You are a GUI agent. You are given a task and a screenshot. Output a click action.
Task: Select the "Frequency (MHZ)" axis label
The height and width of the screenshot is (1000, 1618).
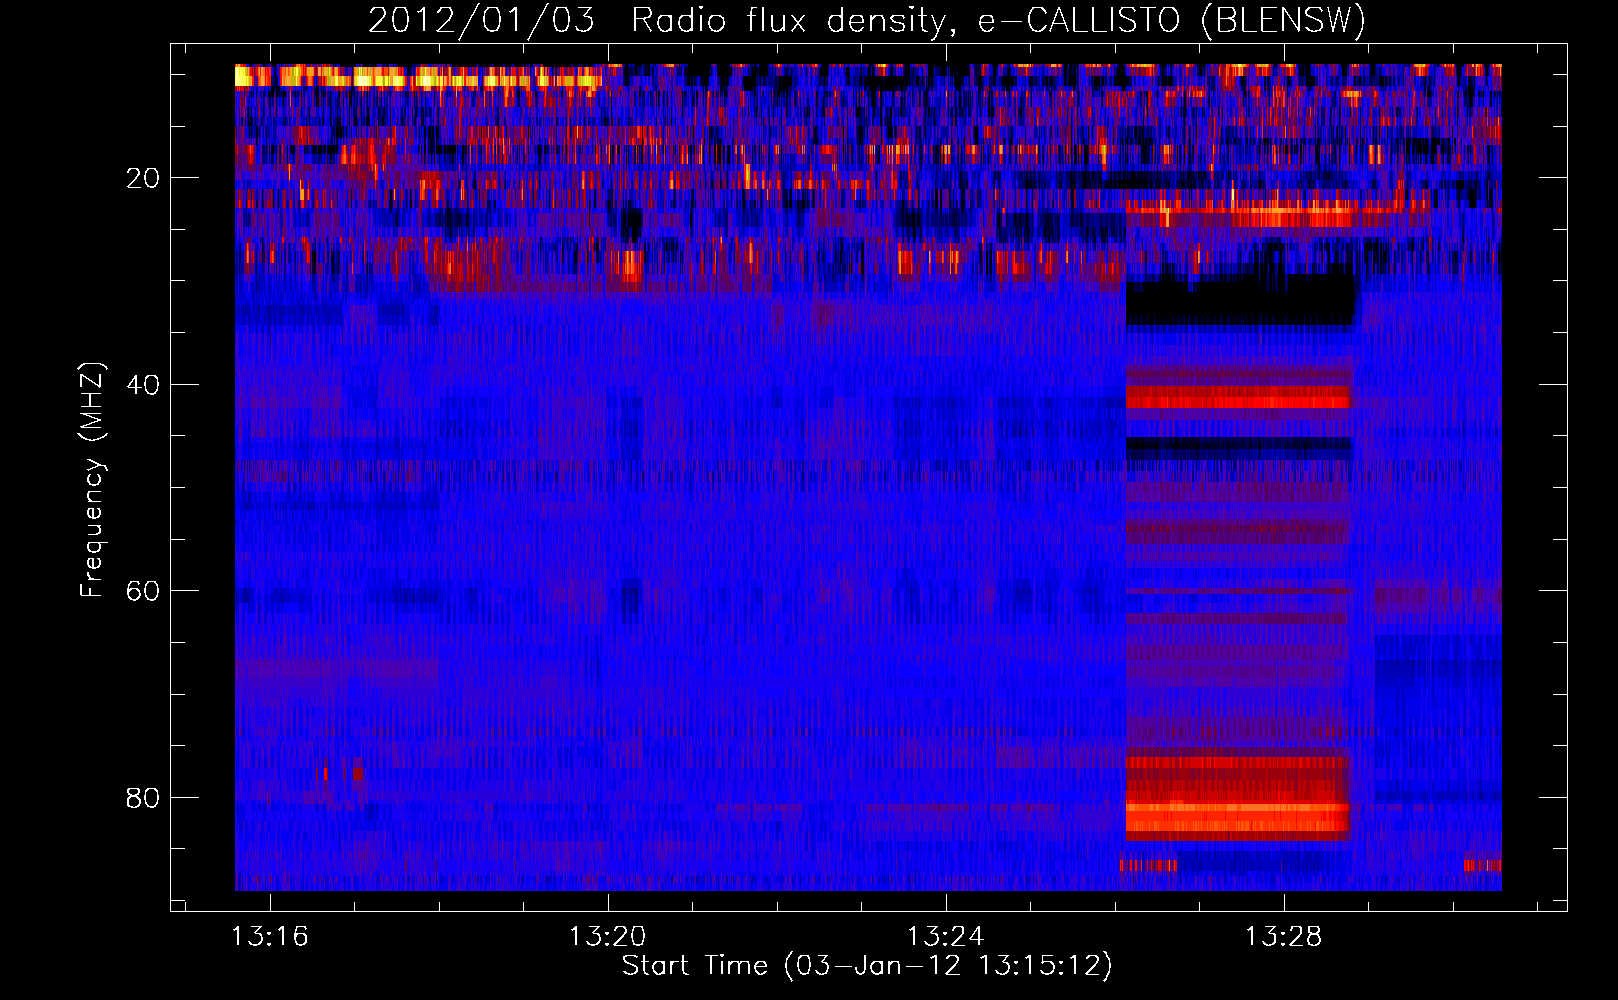pos(92,480)
